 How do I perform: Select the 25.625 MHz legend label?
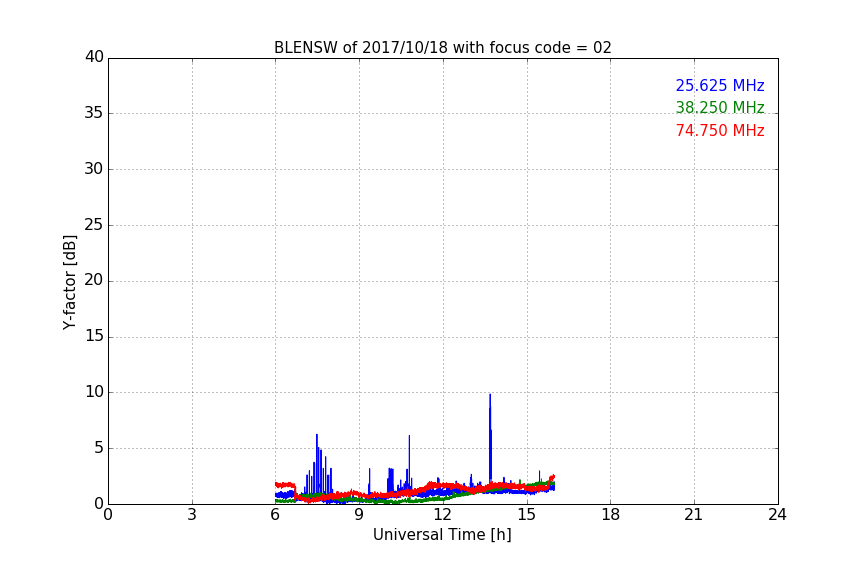[x=720, y=85]
